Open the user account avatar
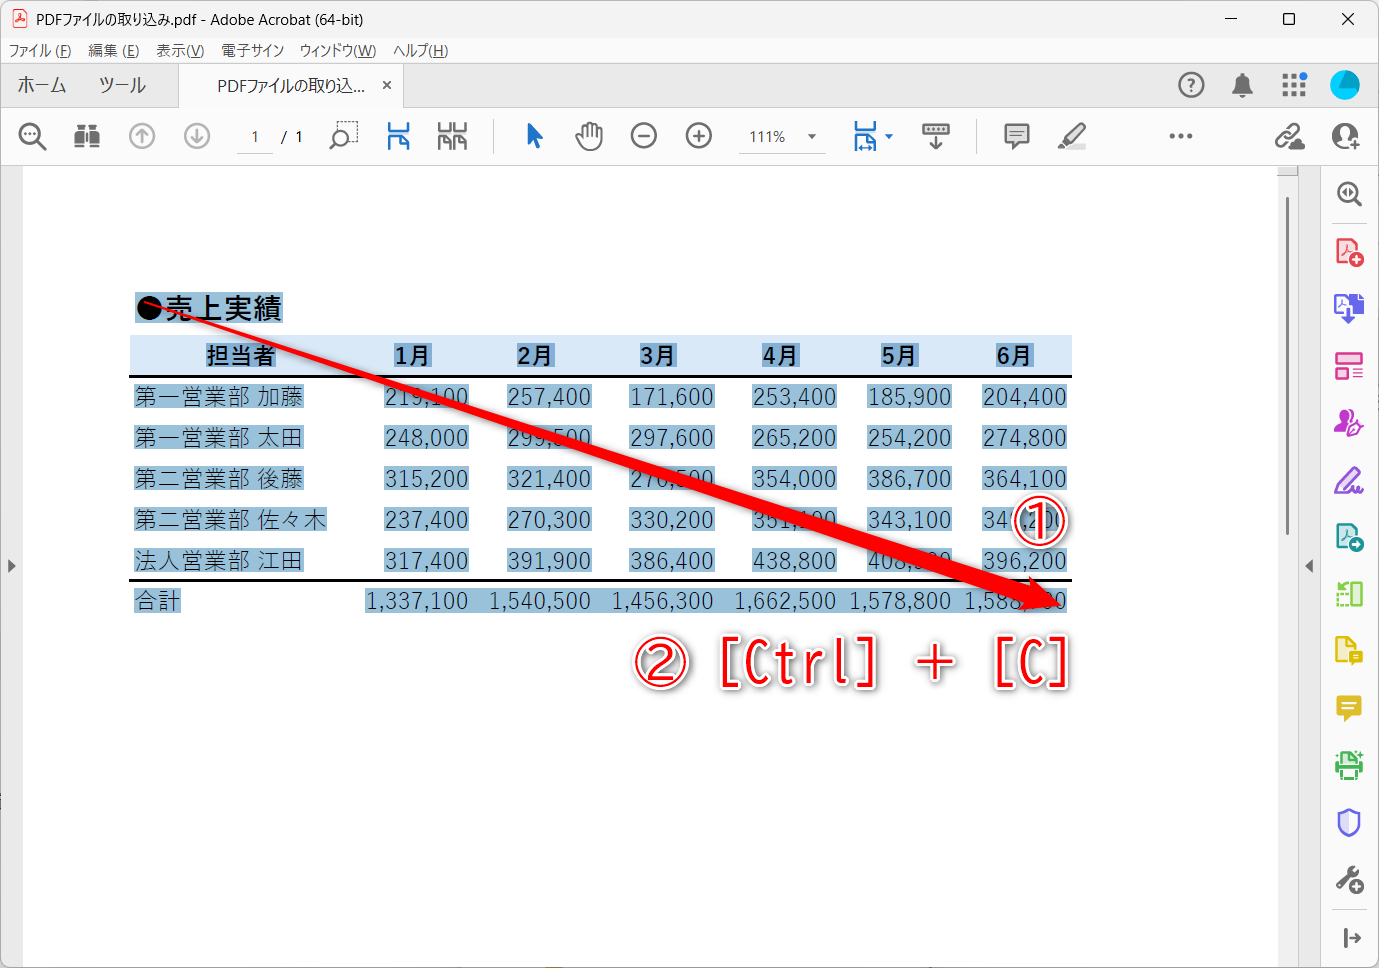The image size is (1379, 968). (x=1345, y=85)
